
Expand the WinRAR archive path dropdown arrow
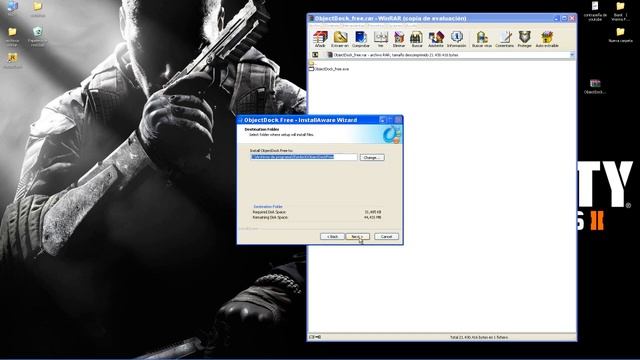tap(572, 55)
